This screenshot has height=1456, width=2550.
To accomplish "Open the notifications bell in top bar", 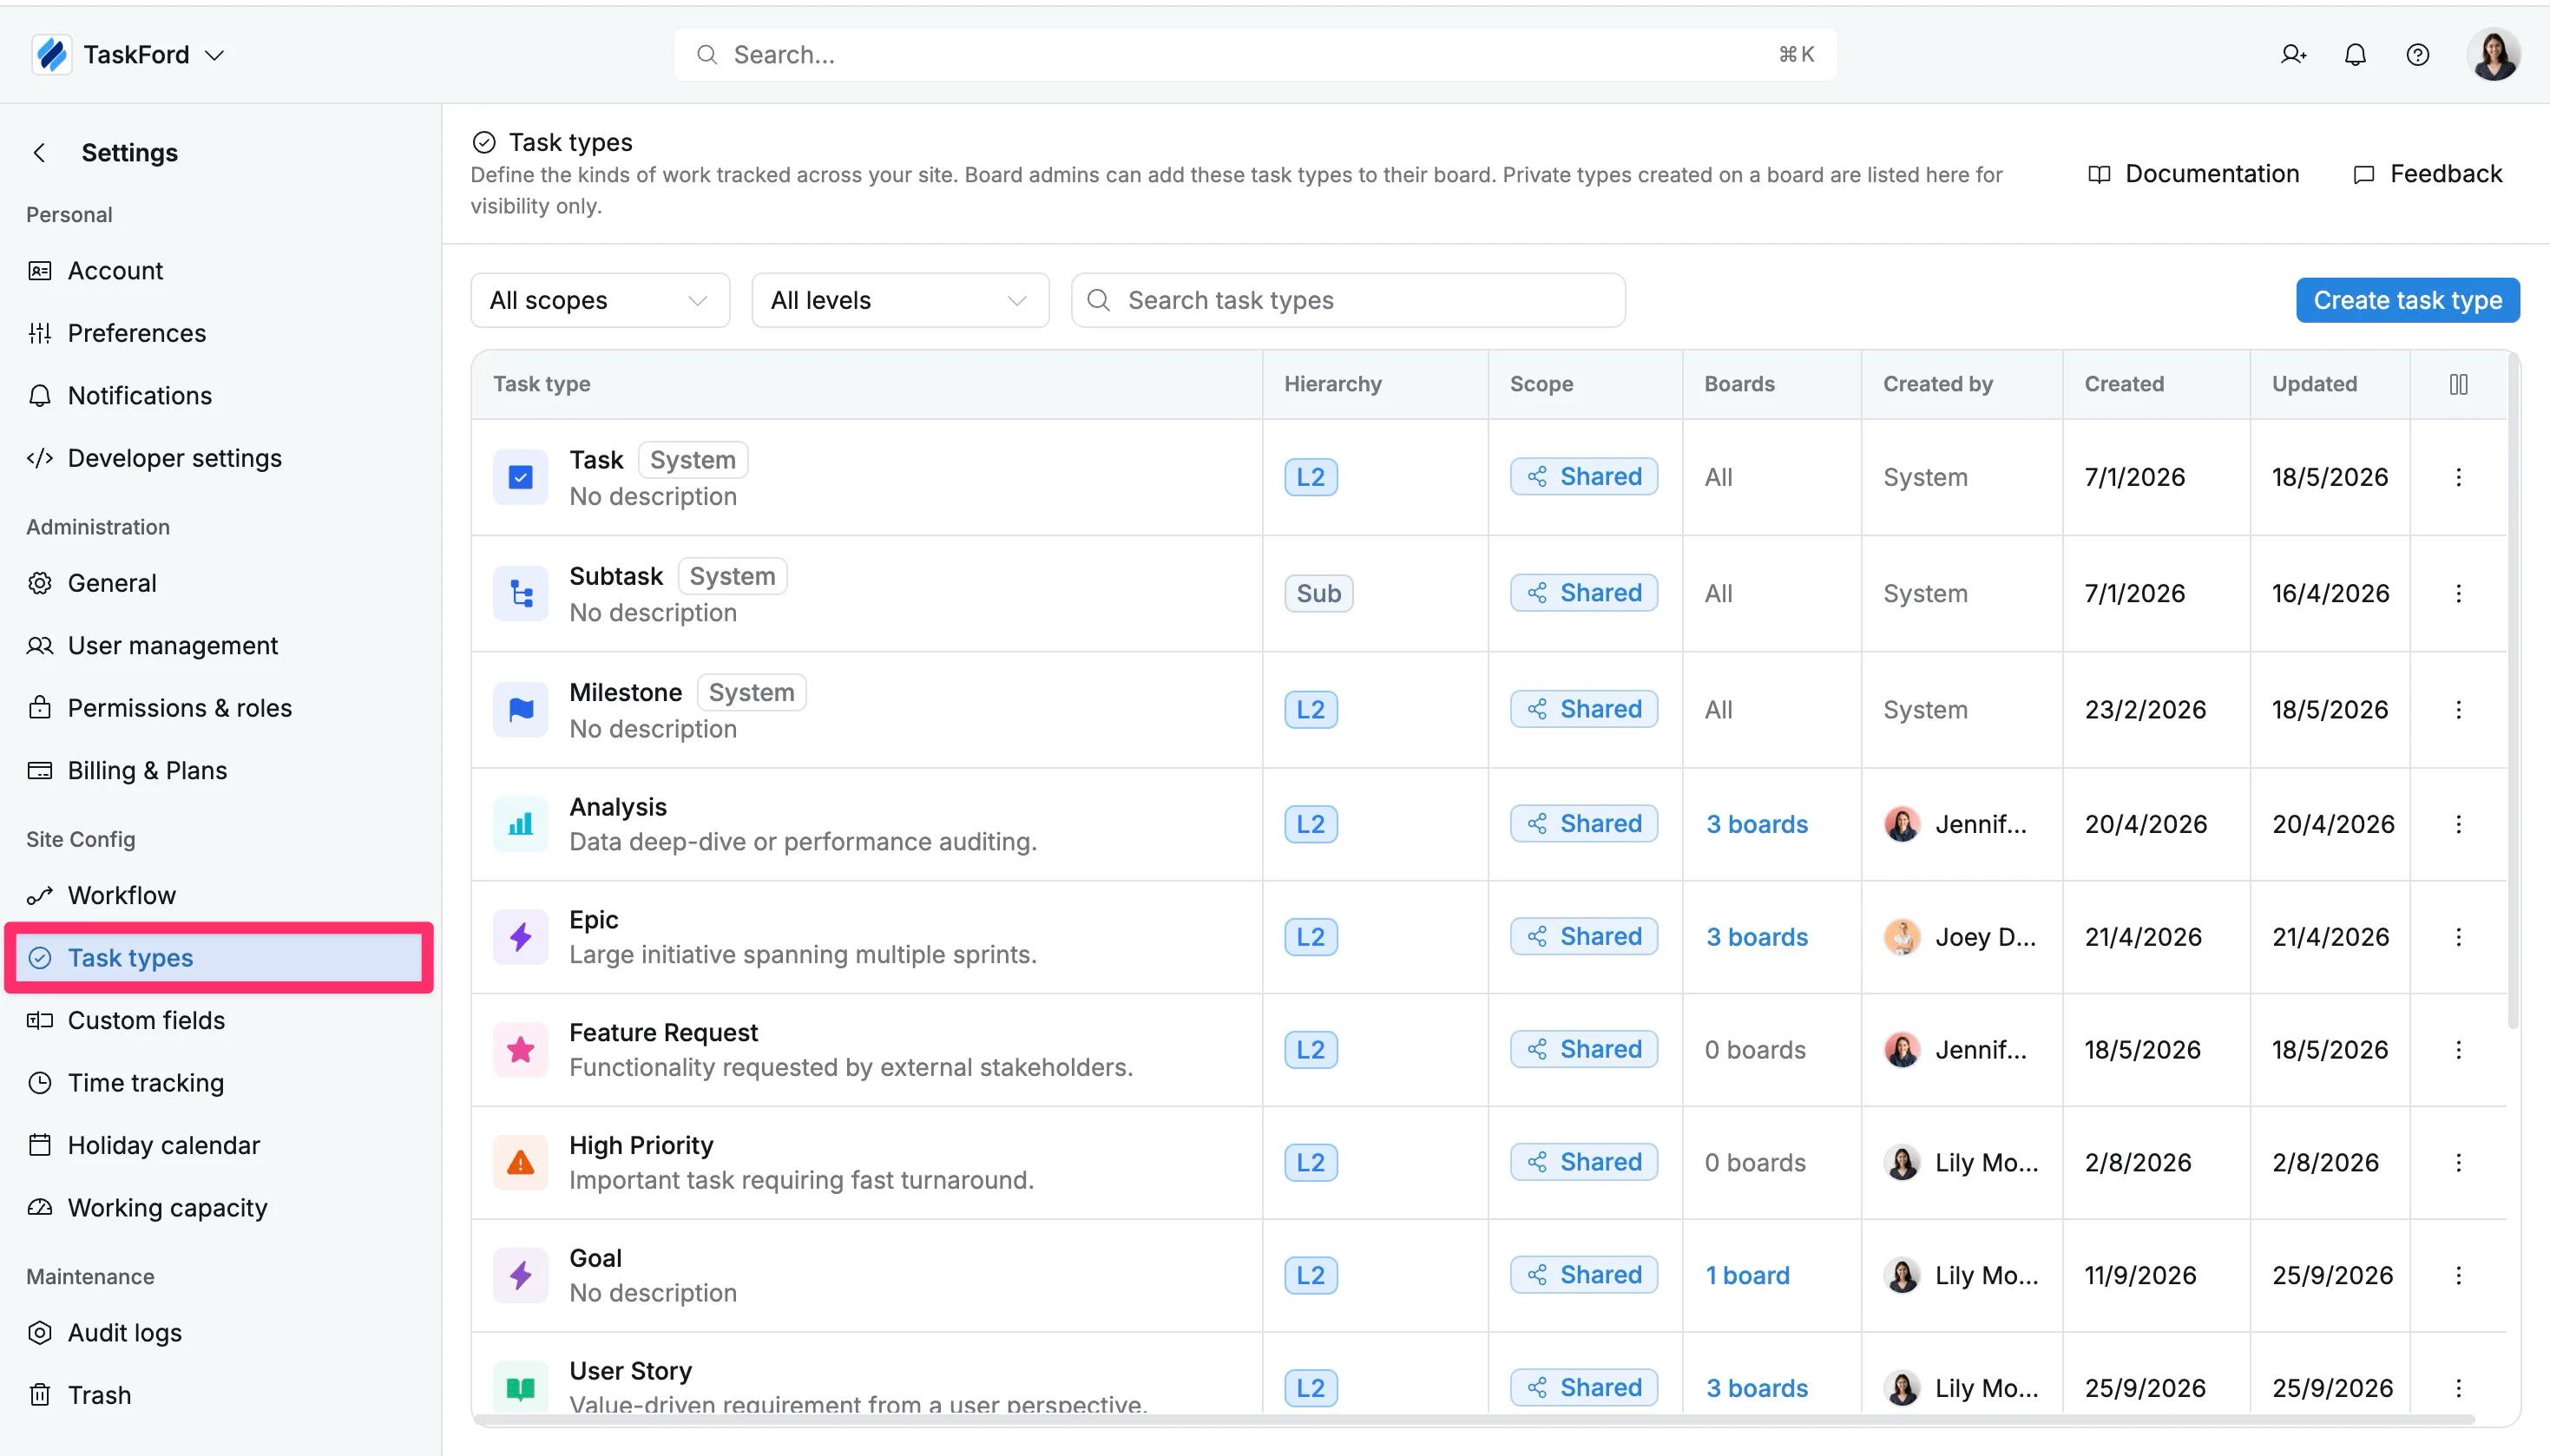I will 2355,55.
